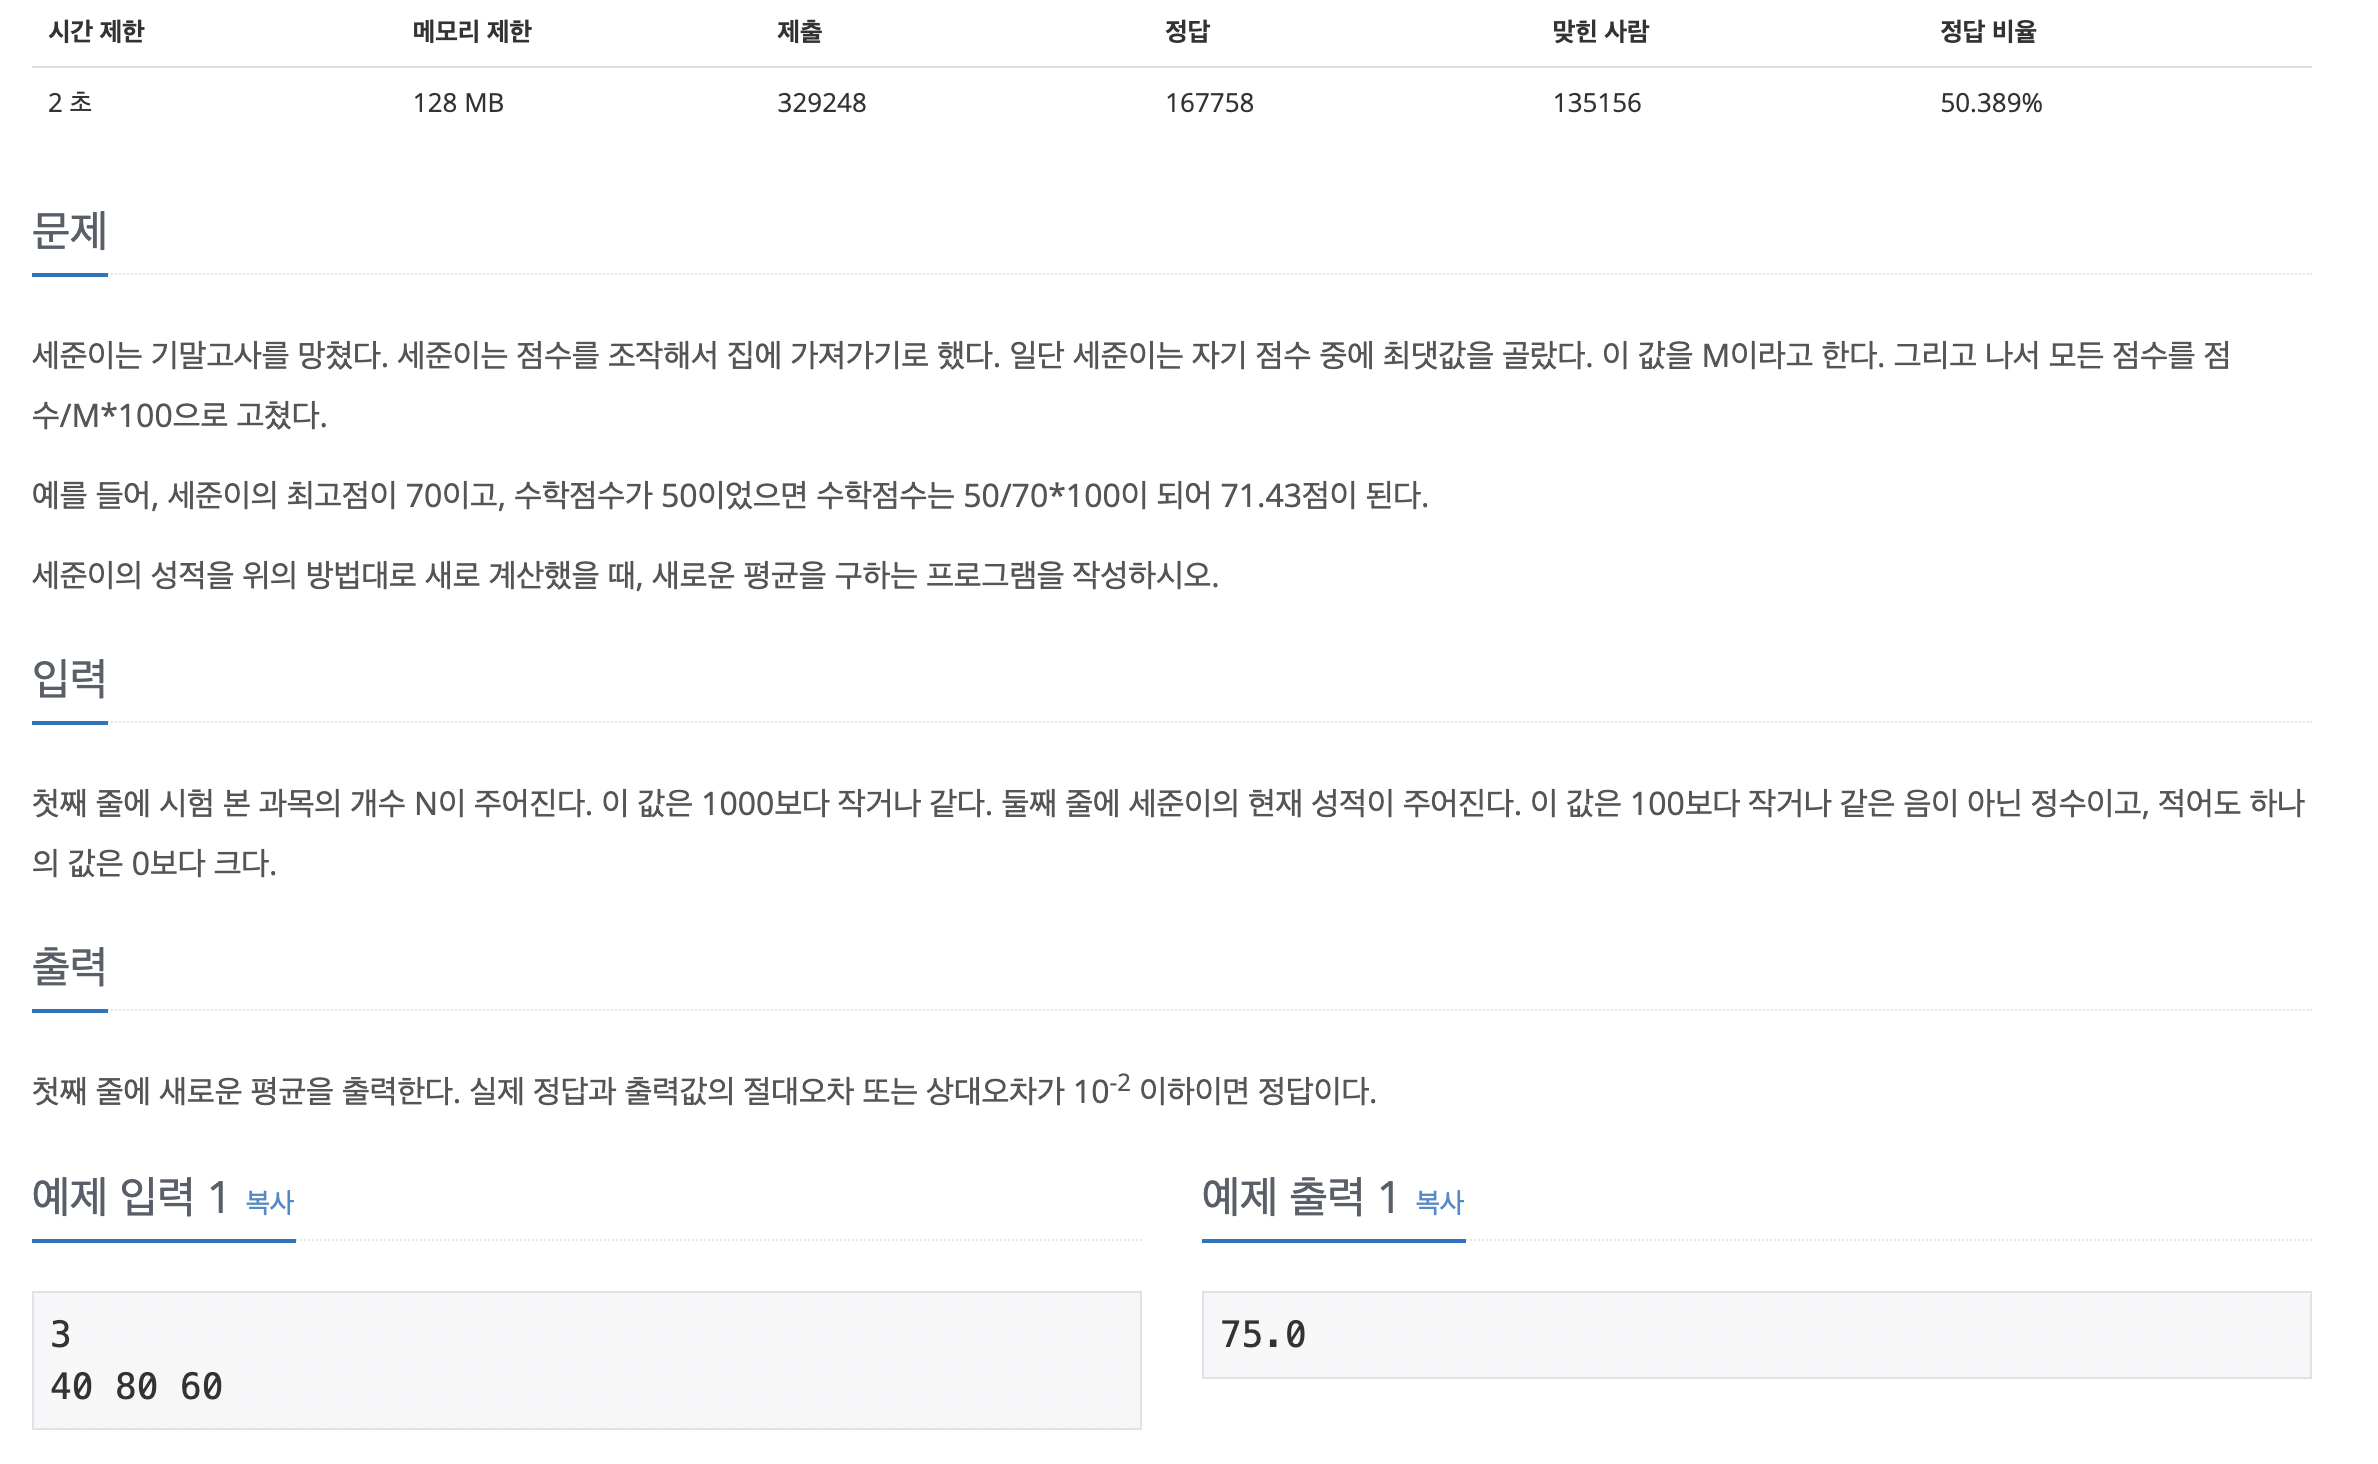Click the 예제 입력 1 code box
The height and width of the screenshot is (1464, 2378).
point(586,1360)
